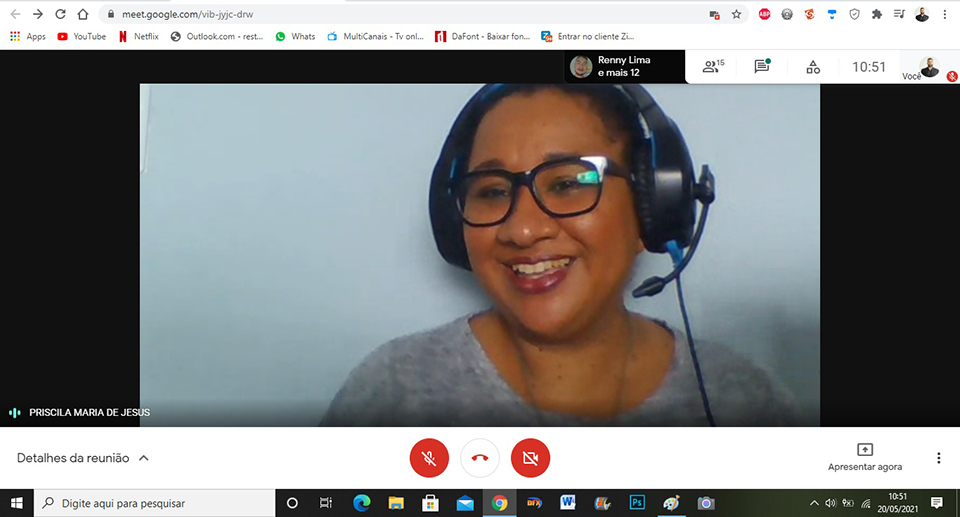Open the meeting chat panel

(x=762, y=67)
